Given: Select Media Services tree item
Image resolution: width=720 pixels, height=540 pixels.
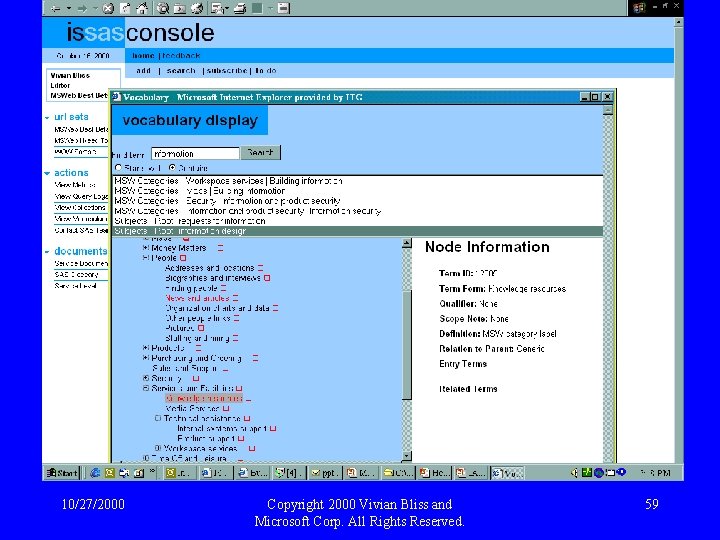Looking at the screenshot, I should tap(192, 408).
